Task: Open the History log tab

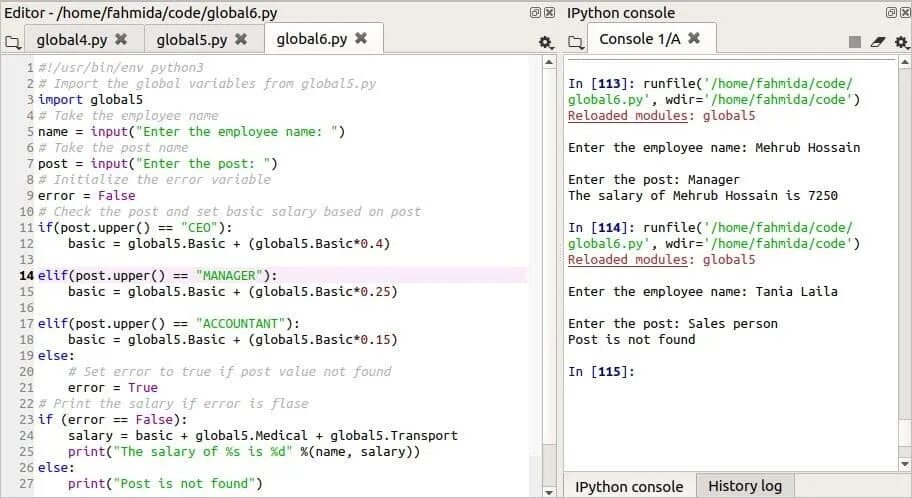Action: point(744,486)
